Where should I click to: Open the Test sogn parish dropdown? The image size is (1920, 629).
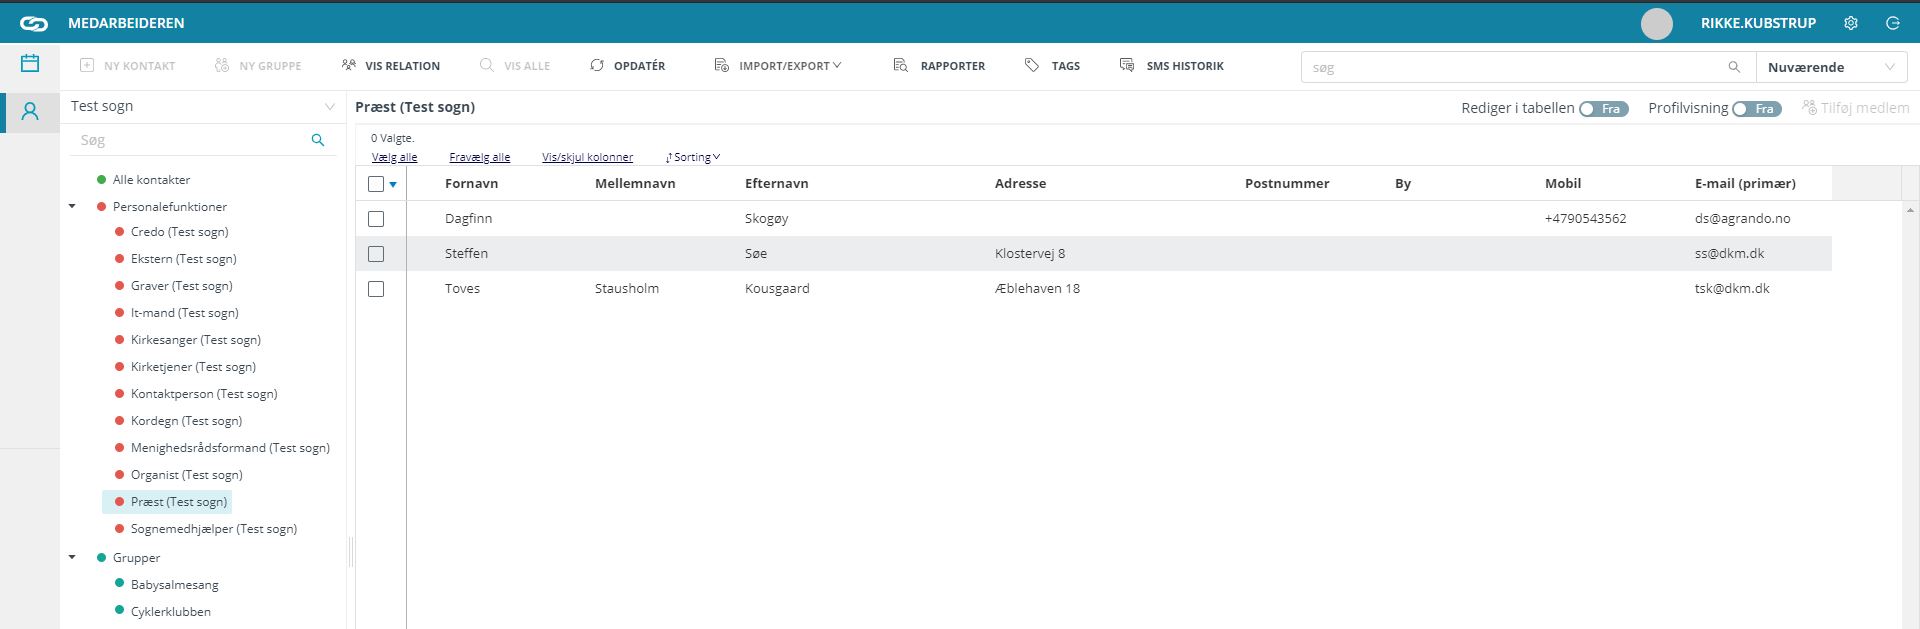point(202,106)
